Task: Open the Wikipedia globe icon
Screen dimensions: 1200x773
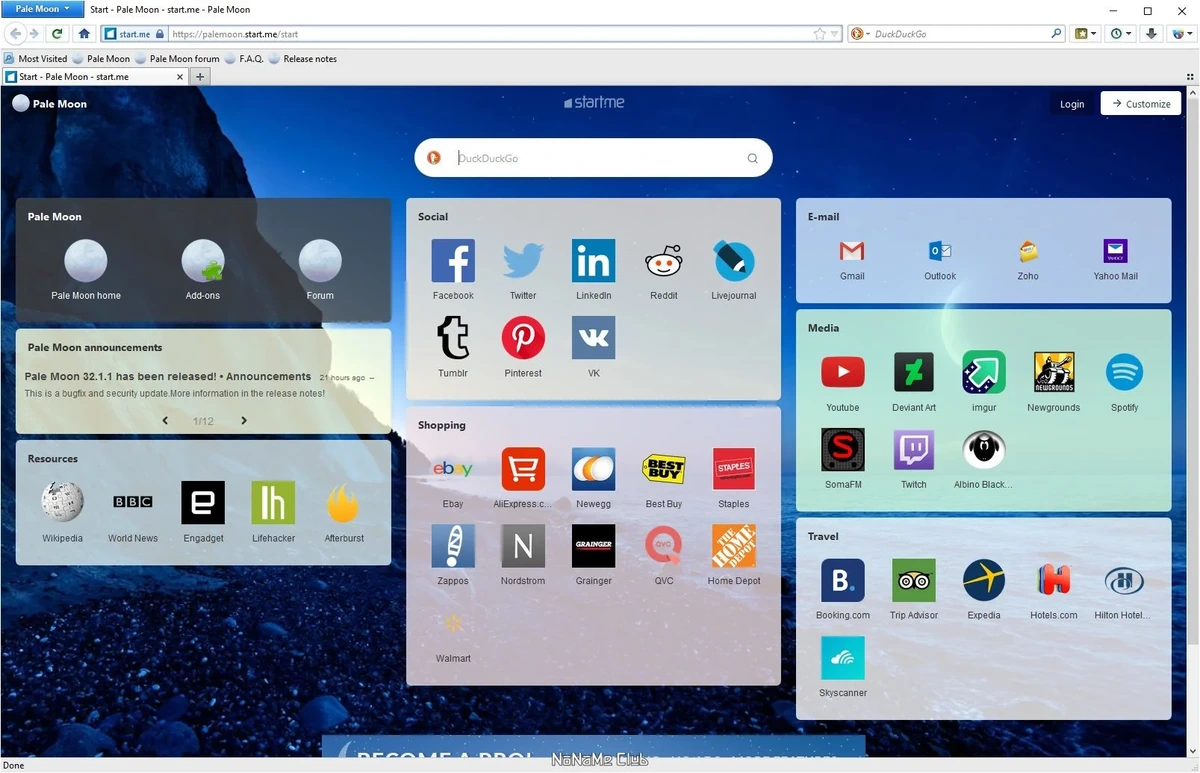Action: point(63,503)
